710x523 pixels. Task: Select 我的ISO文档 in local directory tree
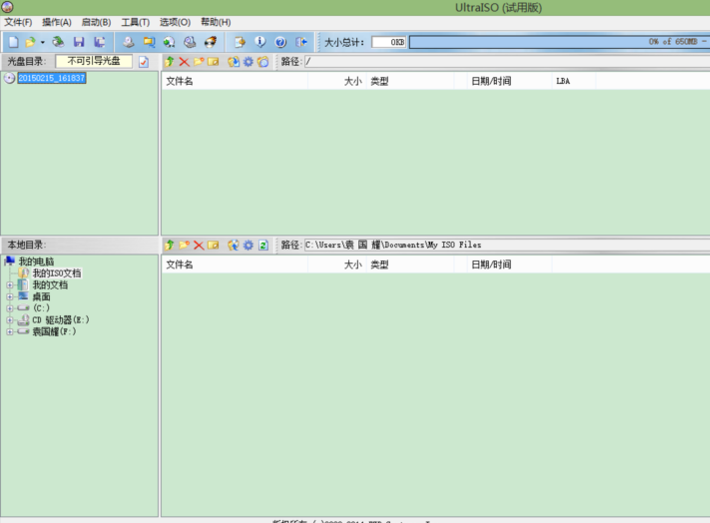pos(56,273)
